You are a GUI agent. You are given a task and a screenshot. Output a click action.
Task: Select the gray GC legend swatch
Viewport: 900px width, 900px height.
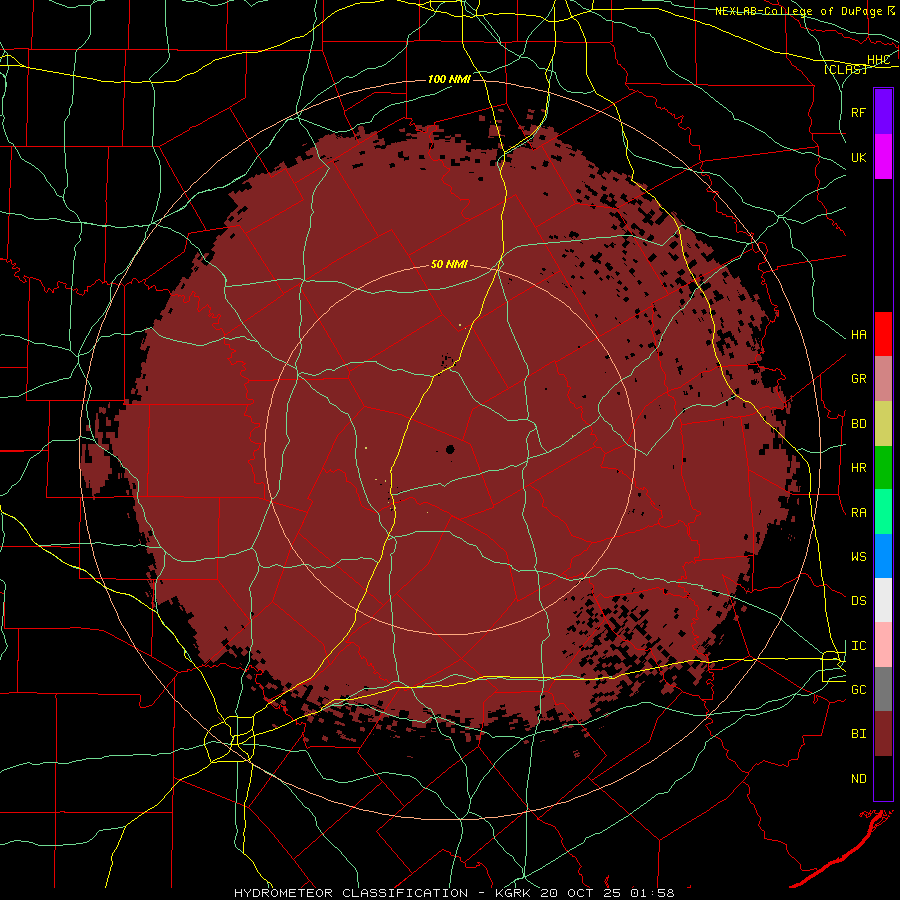click(883, 689)
